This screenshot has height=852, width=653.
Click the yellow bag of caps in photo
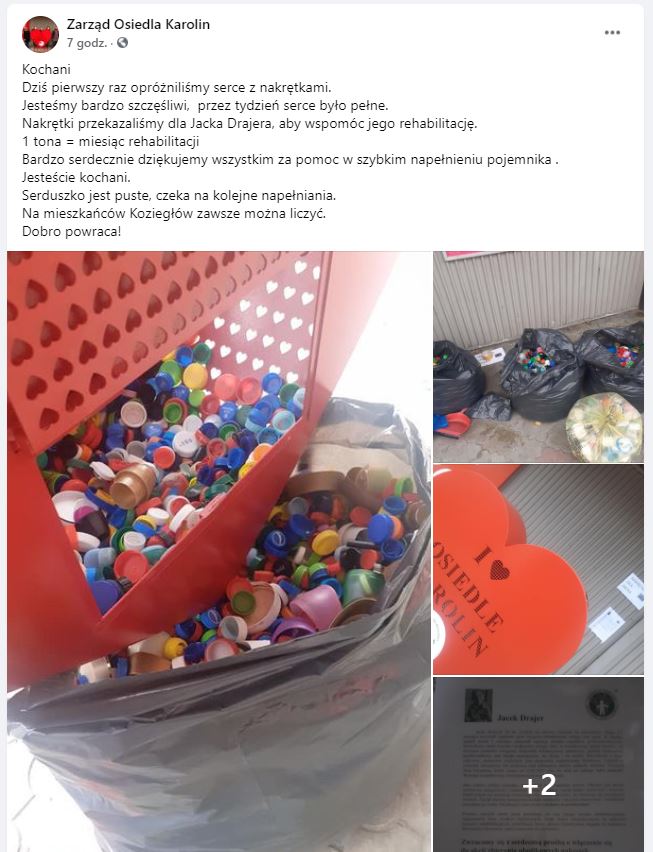tap(604, 427)
